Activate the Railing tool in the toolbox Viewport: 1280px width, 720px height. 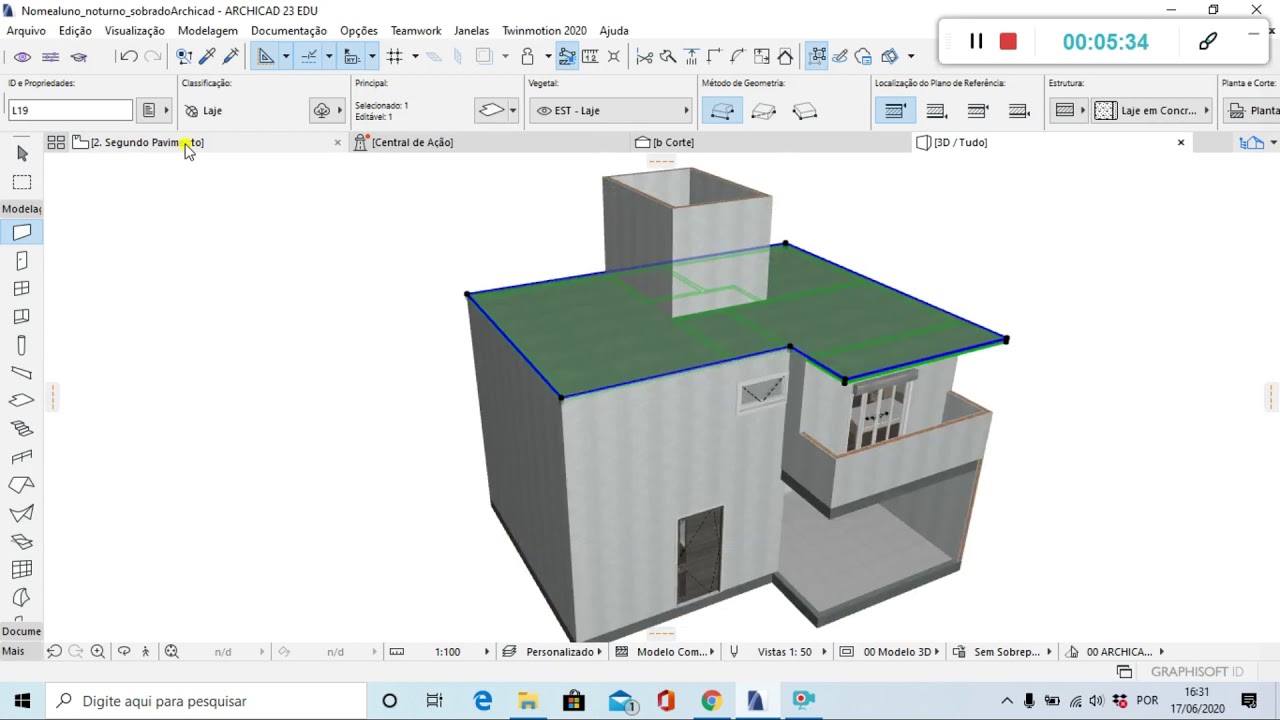(x=22, y=457)
